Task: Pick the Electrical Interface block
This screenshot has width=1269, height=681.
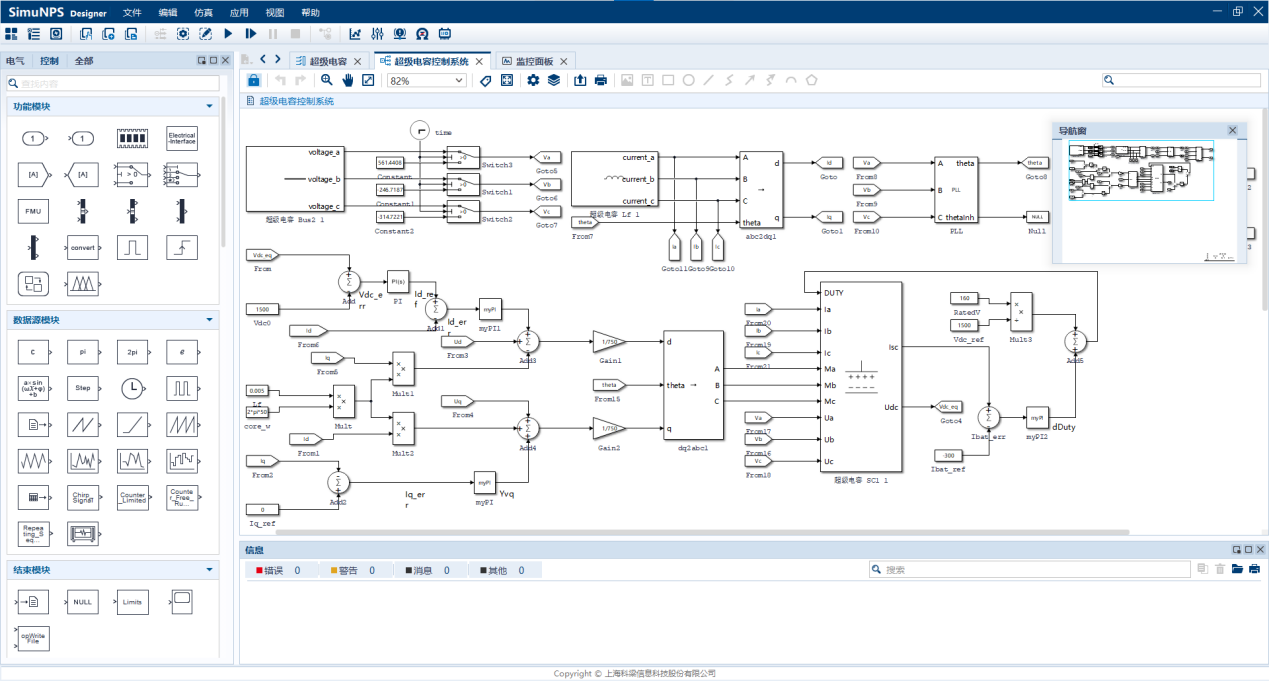Action: click(182, 139)
